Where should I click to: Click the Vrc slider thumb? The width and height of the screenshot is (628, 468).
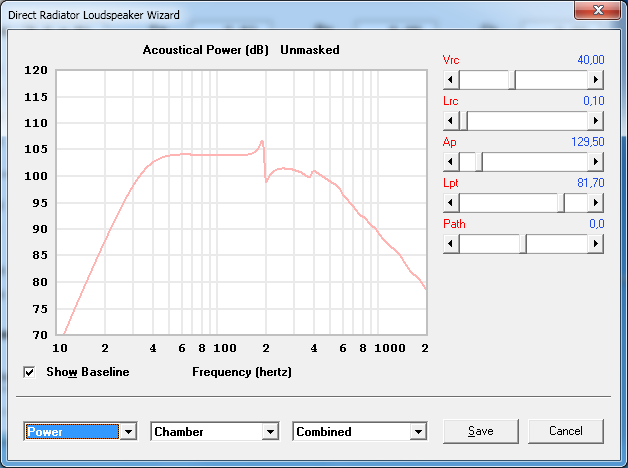point(512,80)
